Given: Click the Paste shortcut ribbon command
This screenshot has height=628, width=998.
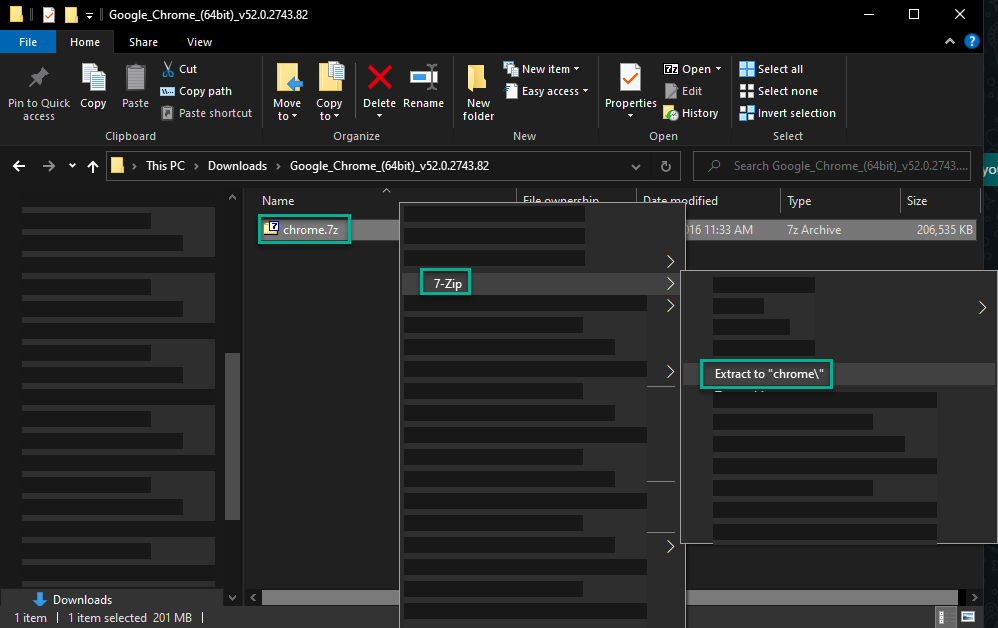Looking at the screenshot, I should [206, 113].
